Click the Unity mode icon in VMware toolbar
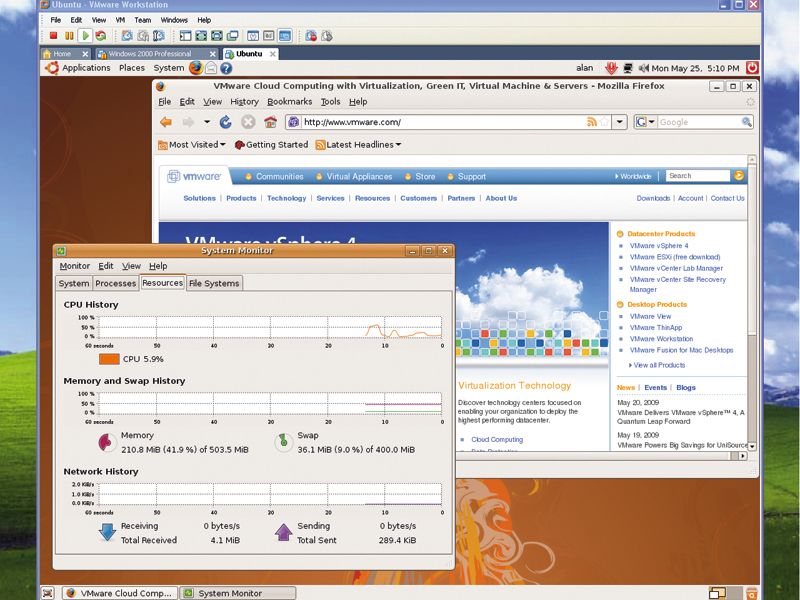Viewport: 800px width, 600px height. (x=233, y=36)
